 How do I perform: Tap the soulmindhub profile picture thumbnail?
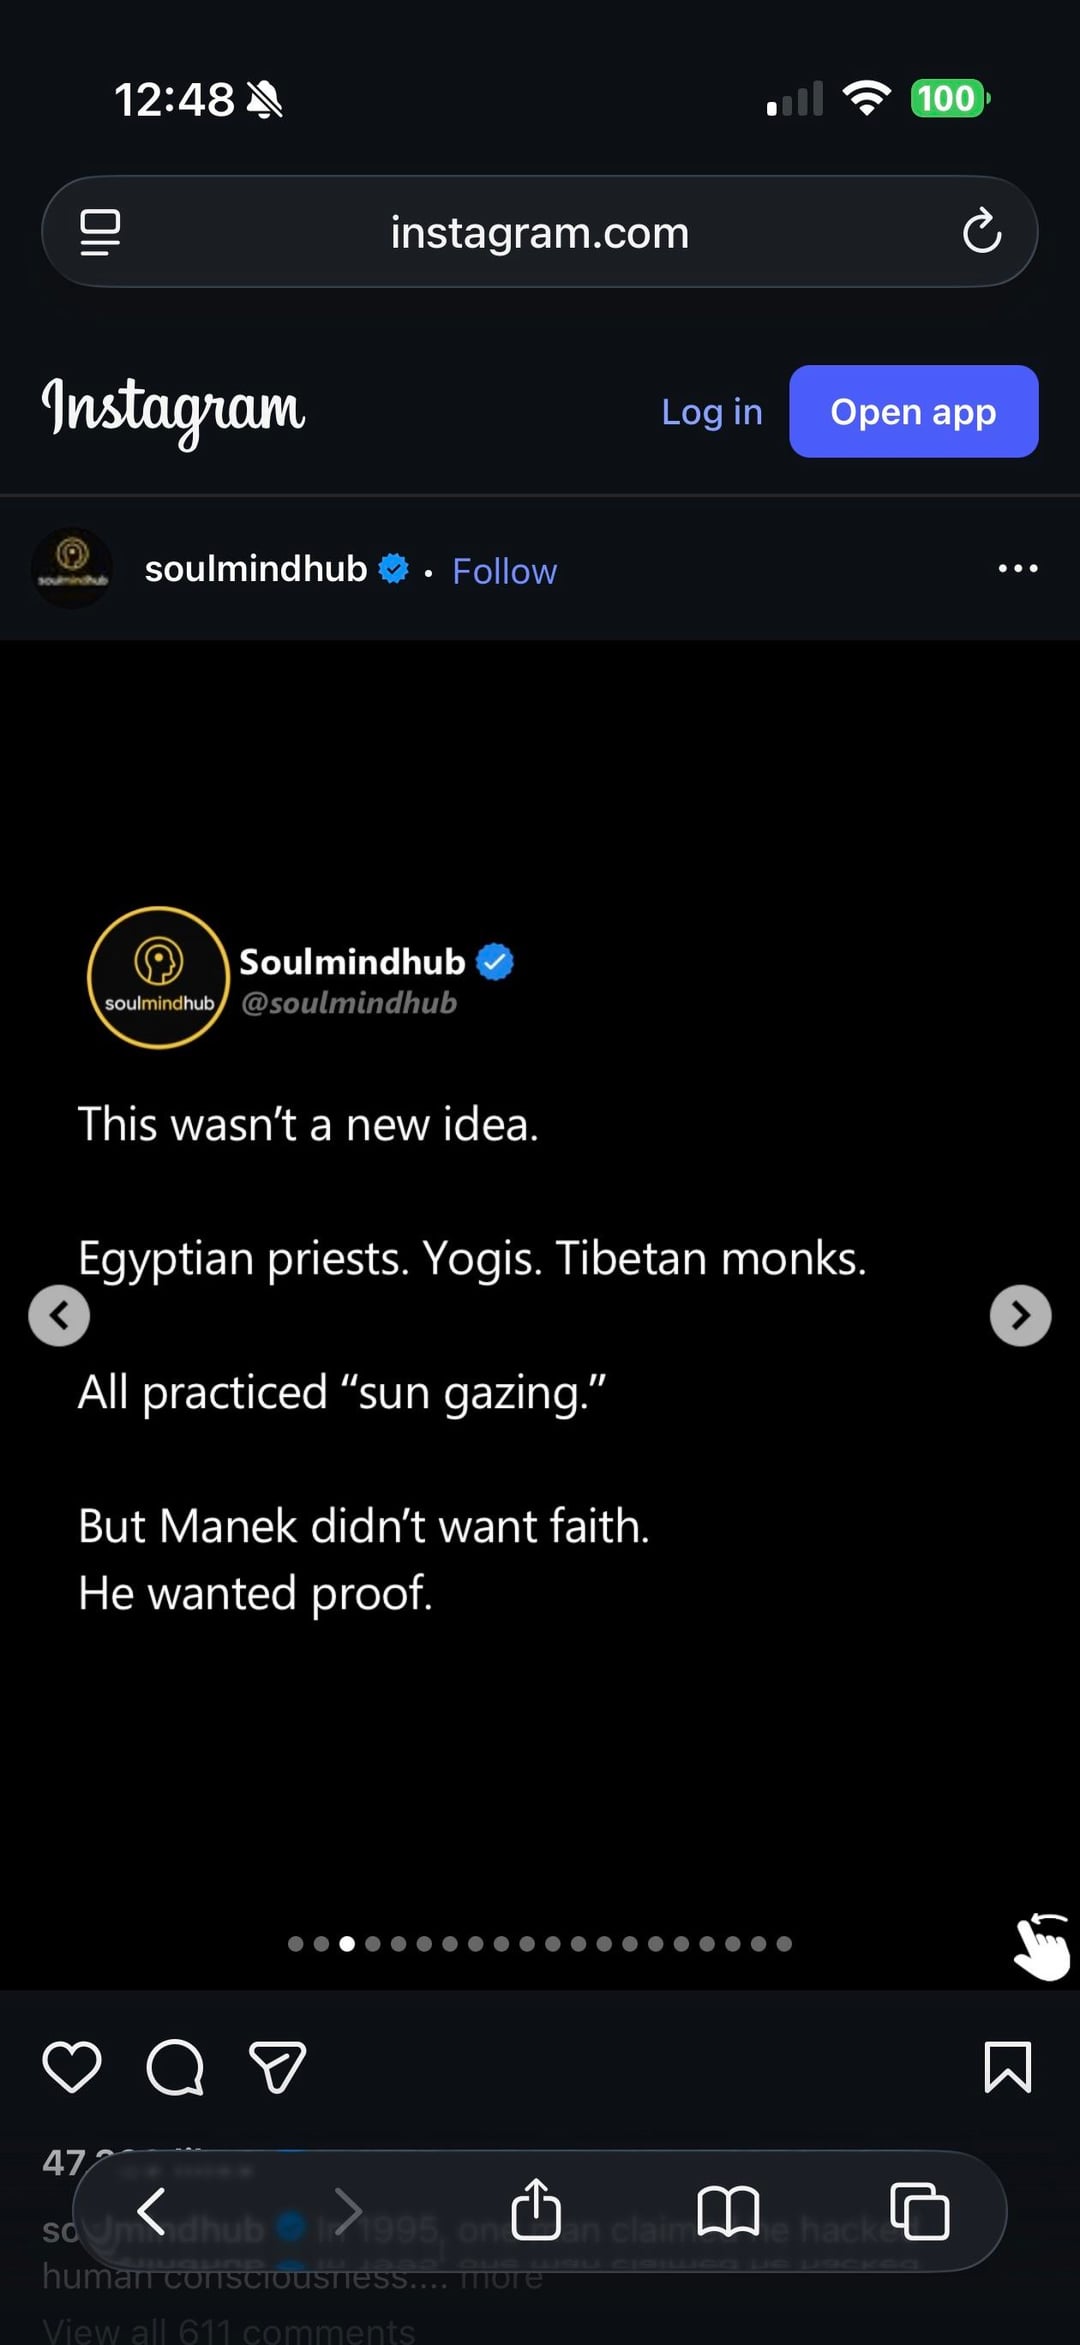[x=72, y=568]
